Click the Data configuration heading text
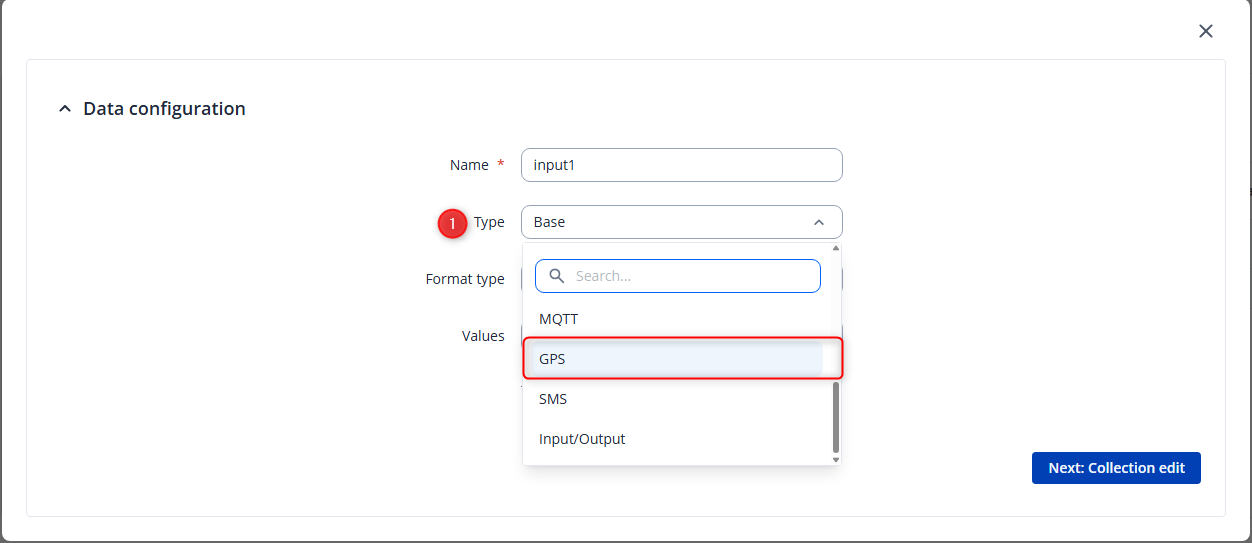This screenshot has width=1252, height=543. pos(164,109)
